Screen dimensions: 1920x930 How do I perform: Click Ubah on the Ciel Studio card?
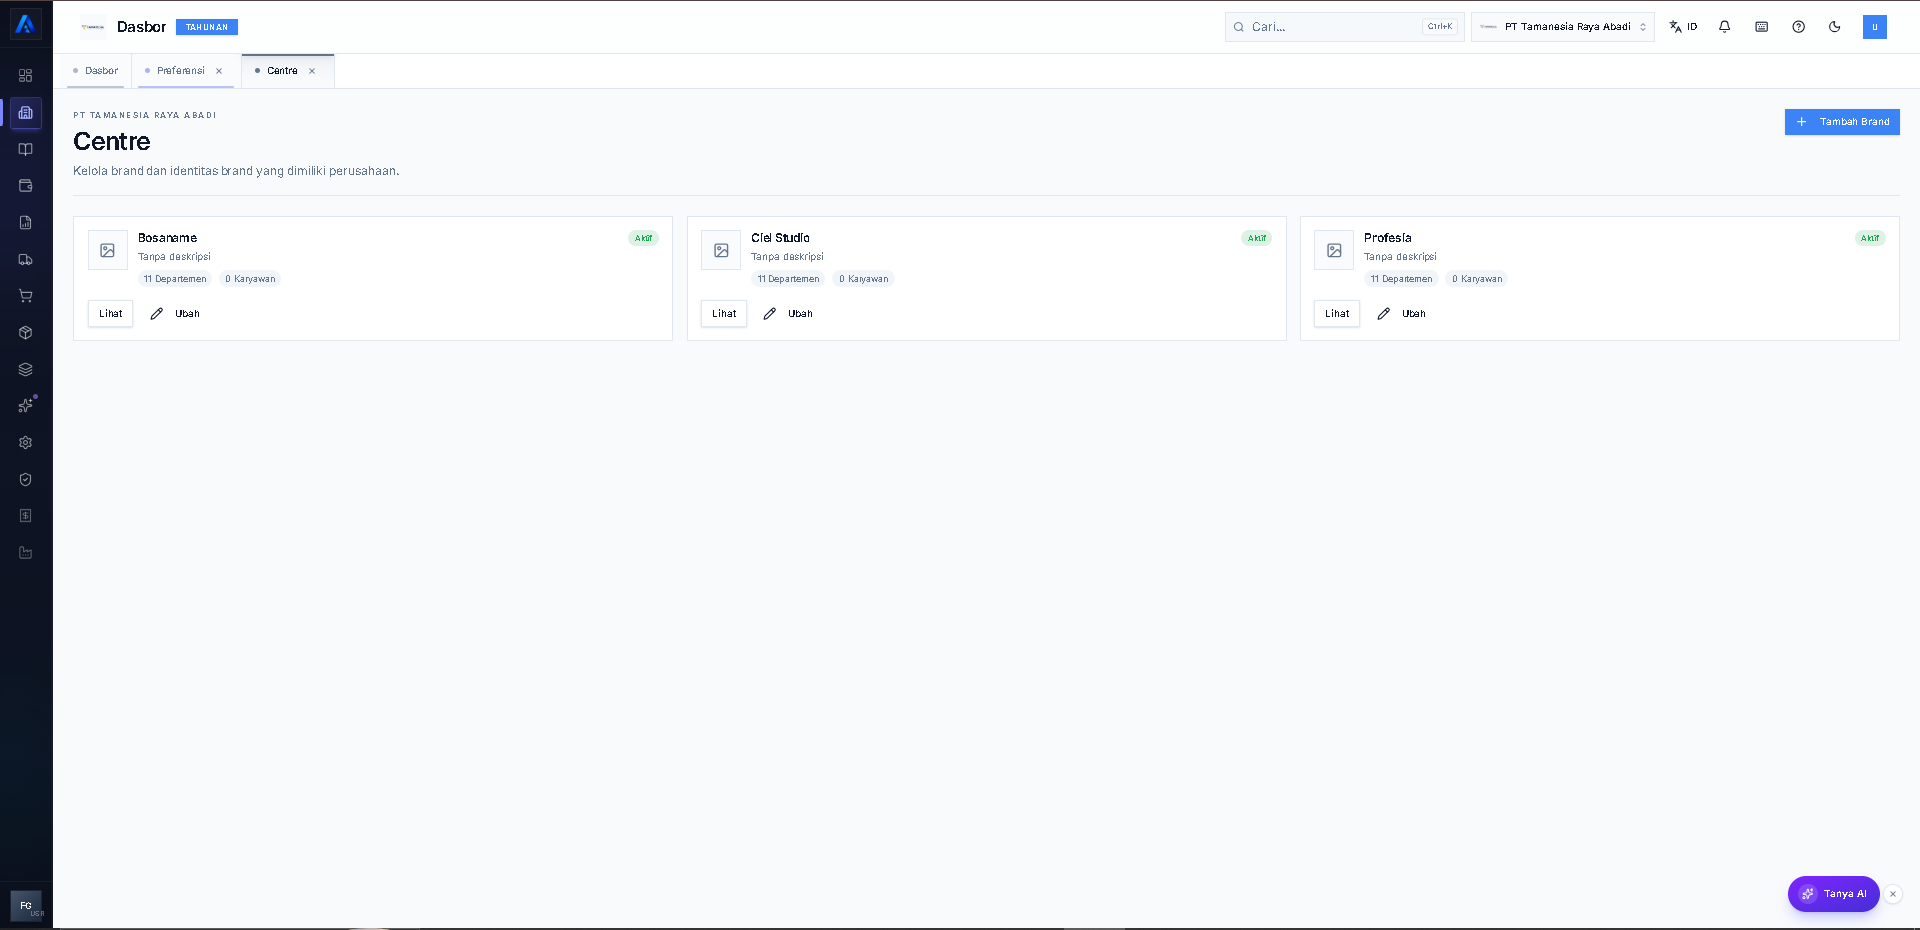[788, 314]
